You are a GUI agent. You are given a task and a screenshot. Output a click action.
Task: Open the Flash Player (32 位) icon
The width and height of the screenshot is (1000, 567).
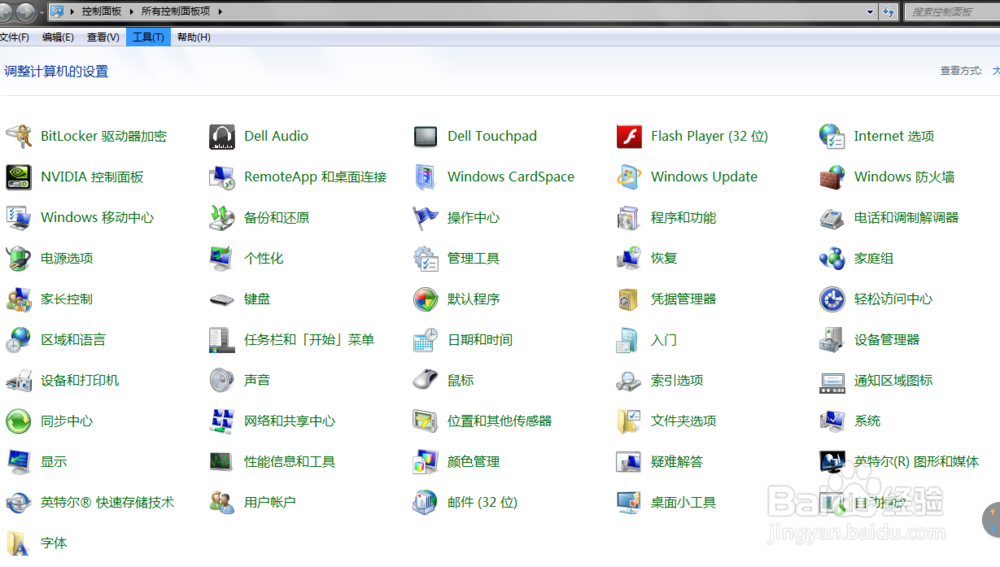[x=629, y=136]
